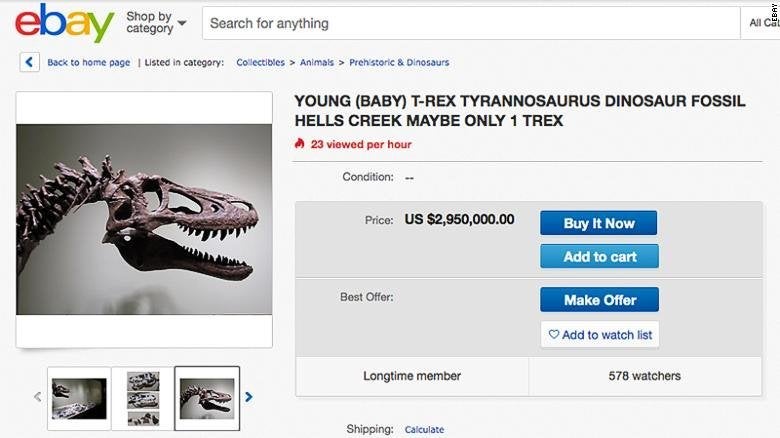Click the Make Offer button
Screen dimensions: 780x438
coord(599,300)
